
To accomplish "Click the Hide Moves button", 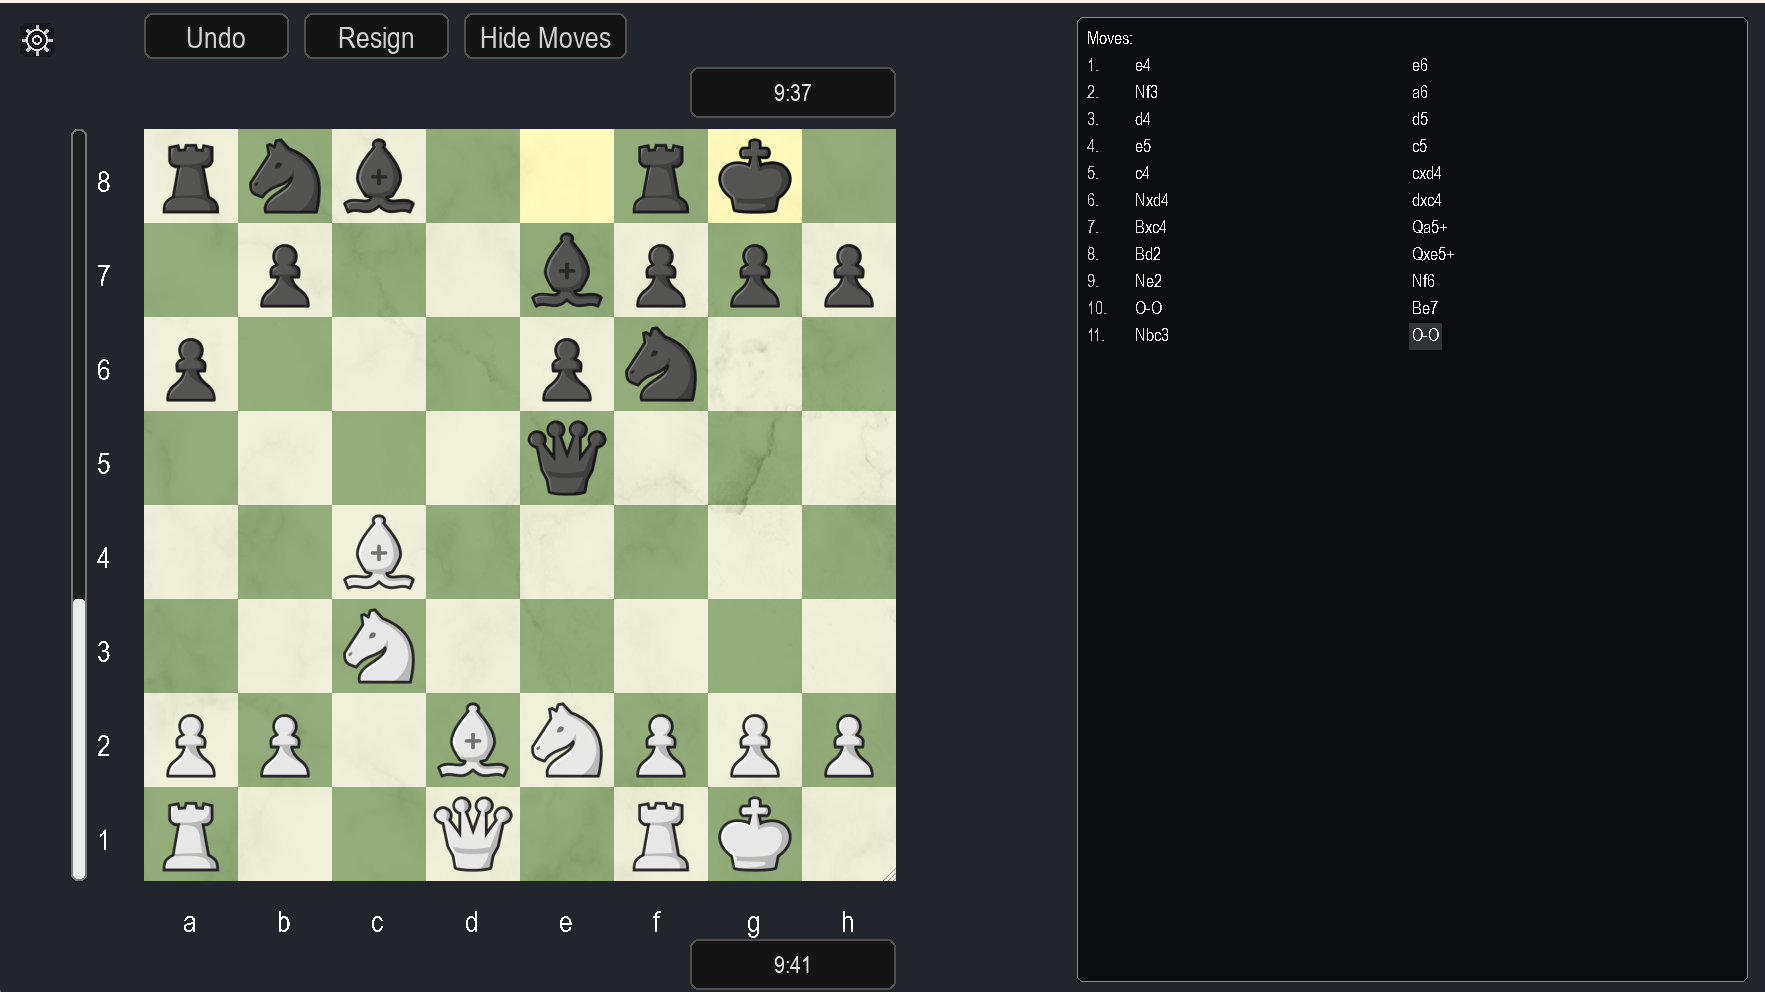I will [x=545, y=37].
